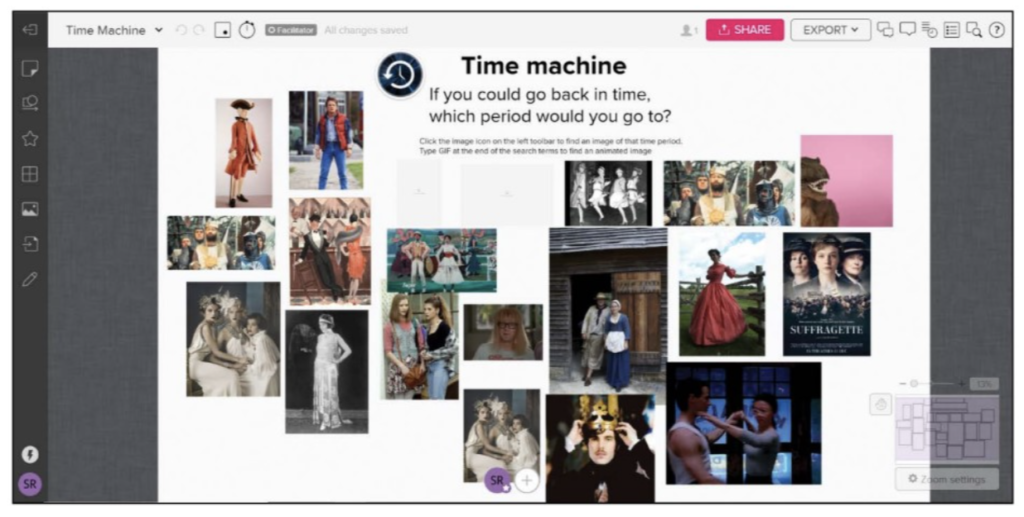
Task: Click the participants count icon
Action: coord(689,30)
